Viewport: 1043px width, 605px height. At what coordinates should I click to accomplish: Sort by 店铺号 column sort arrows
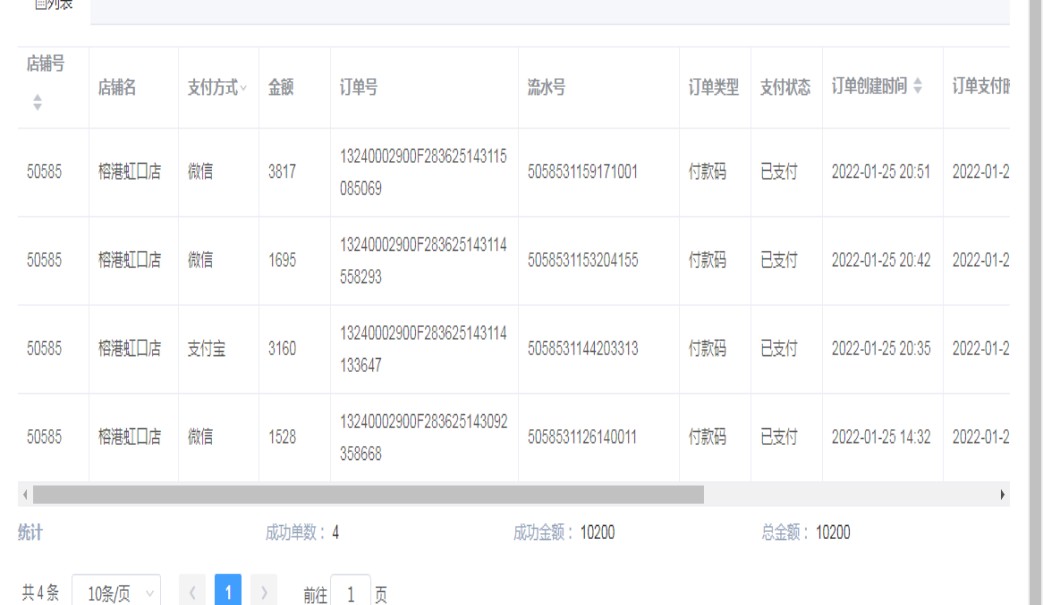click(x=39, y=102)
